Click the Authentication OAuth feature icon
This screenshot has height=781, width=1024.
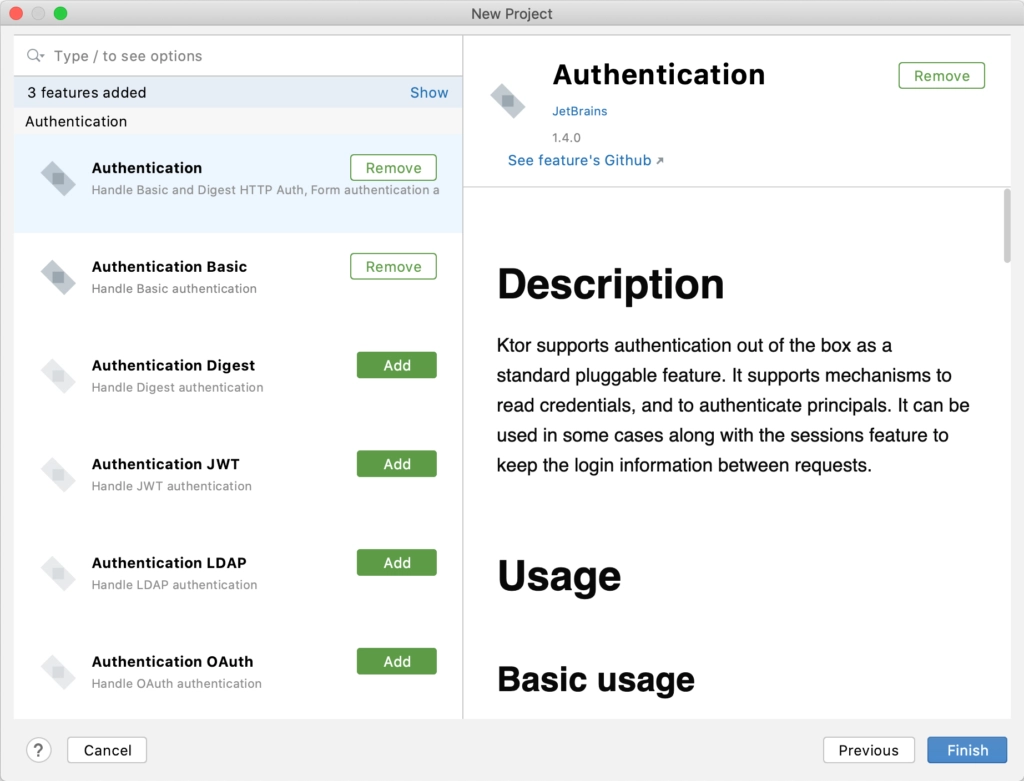coord(58,672)
